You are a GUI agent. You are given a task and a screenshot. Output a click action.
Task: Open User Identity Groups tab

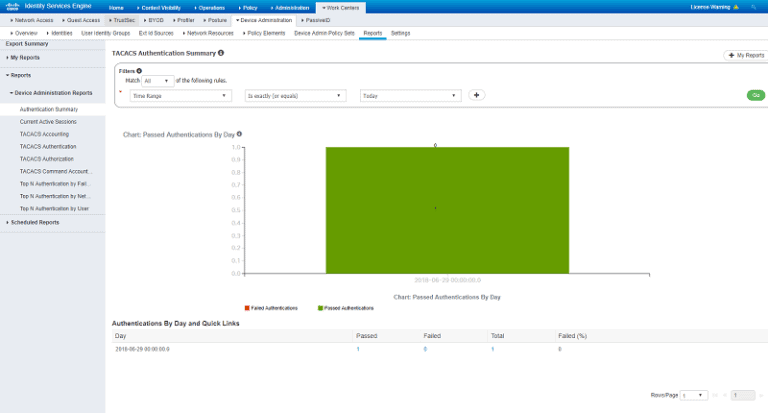click(106, 33)
